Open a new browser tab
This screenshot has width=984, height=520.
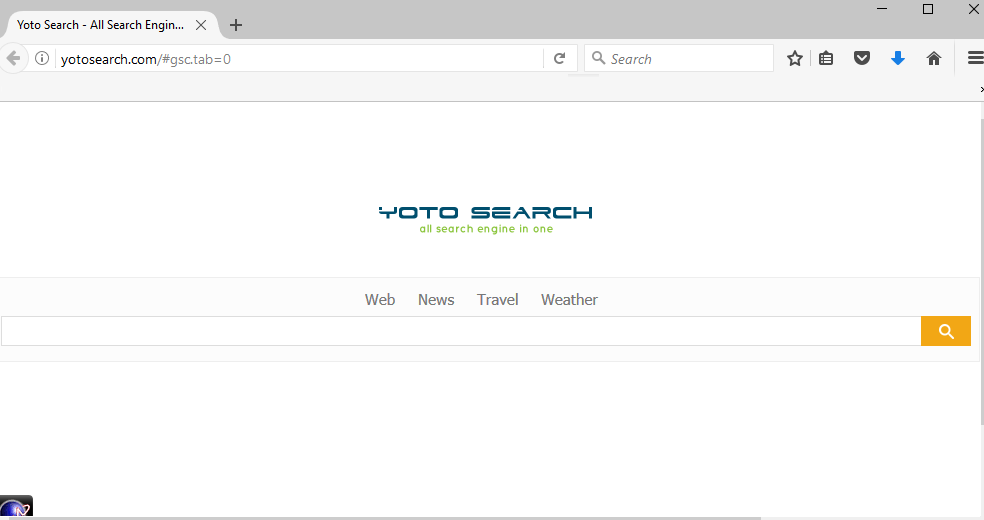tap(236, 25)
